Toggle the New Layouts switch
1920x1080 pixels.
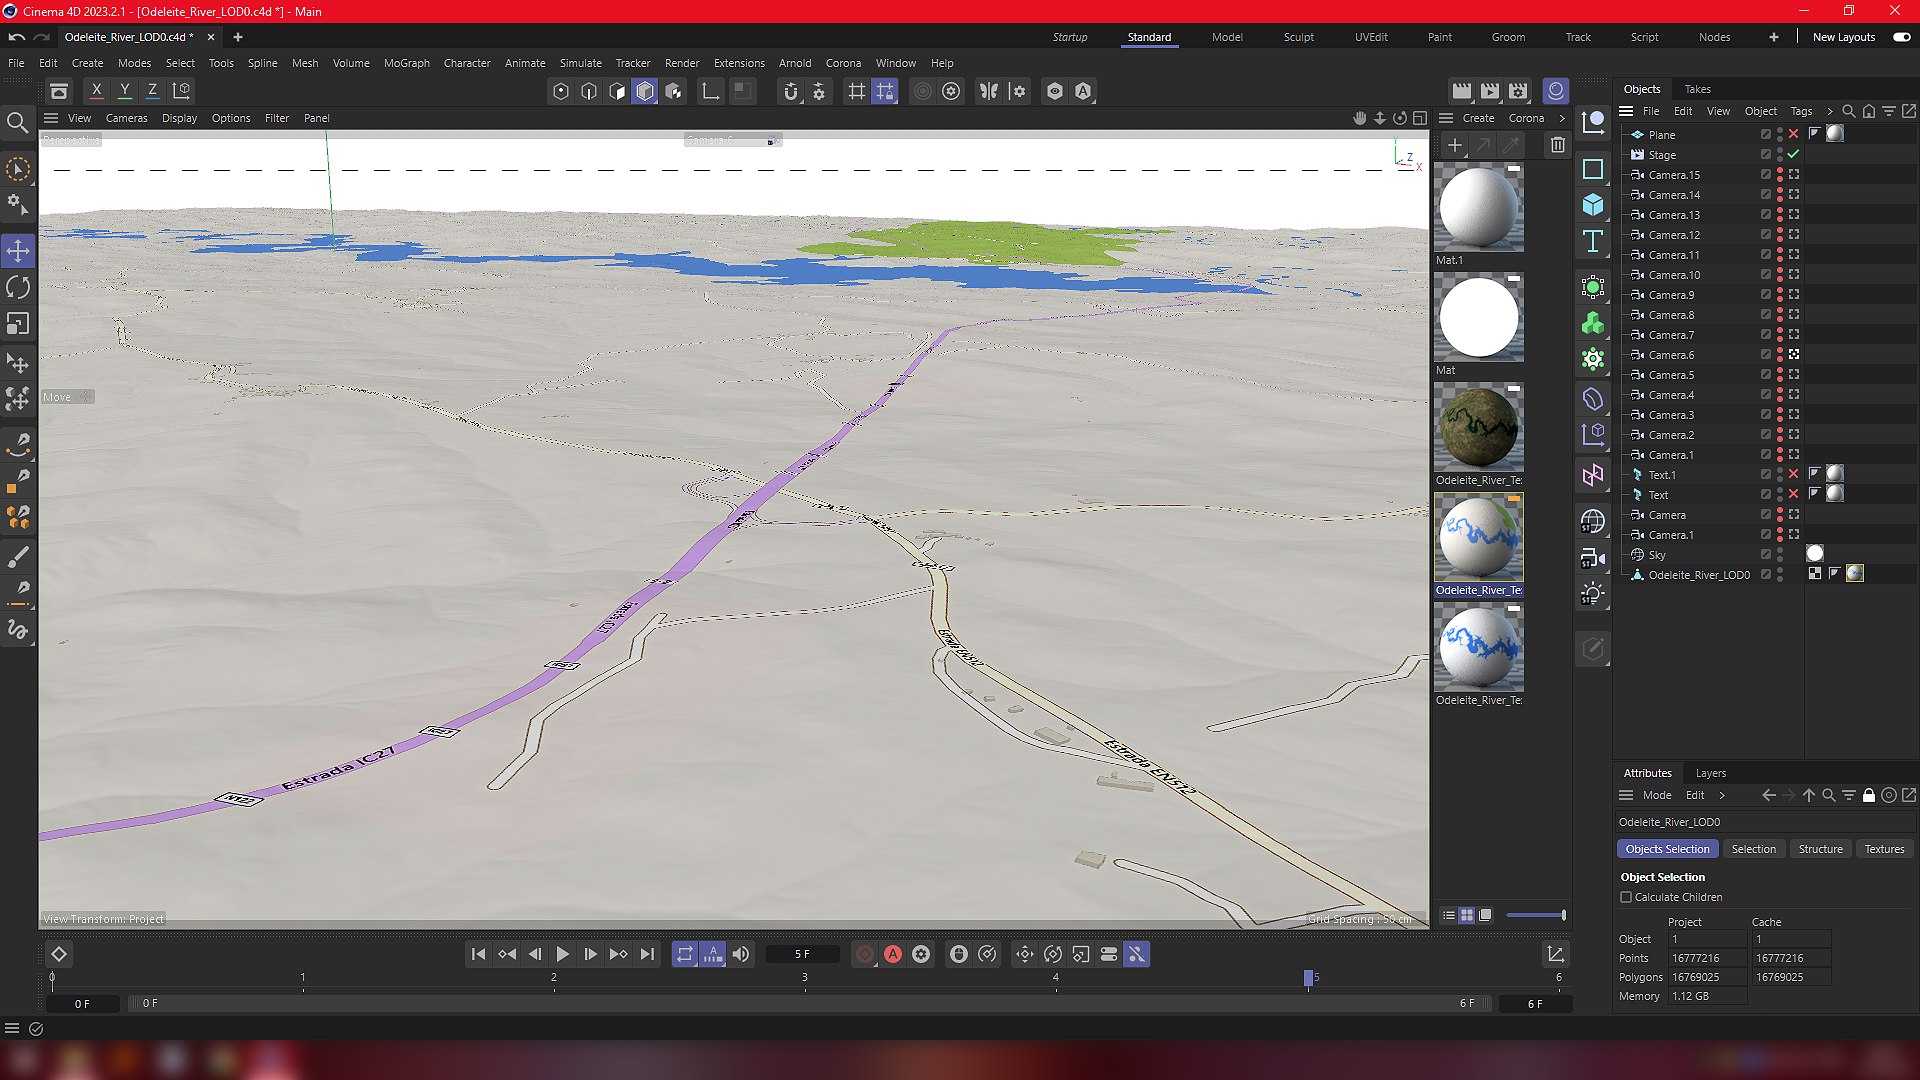coord(1901,37)
